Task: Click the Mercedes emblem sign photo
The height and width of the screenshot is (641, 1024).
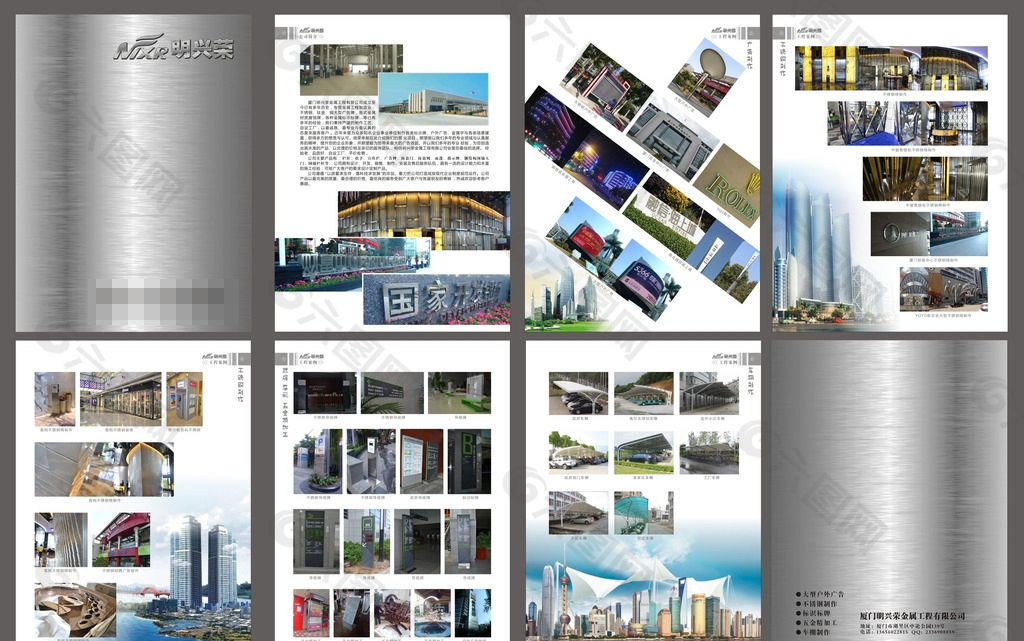Action: click(900, 233)
